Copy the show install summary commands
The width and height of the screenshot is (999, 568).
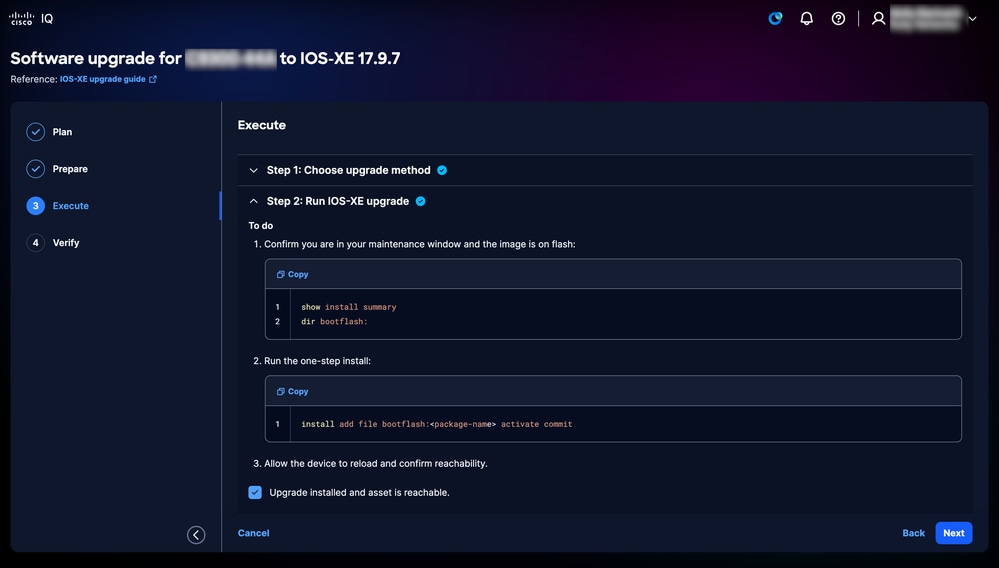(x=292, y=274)
